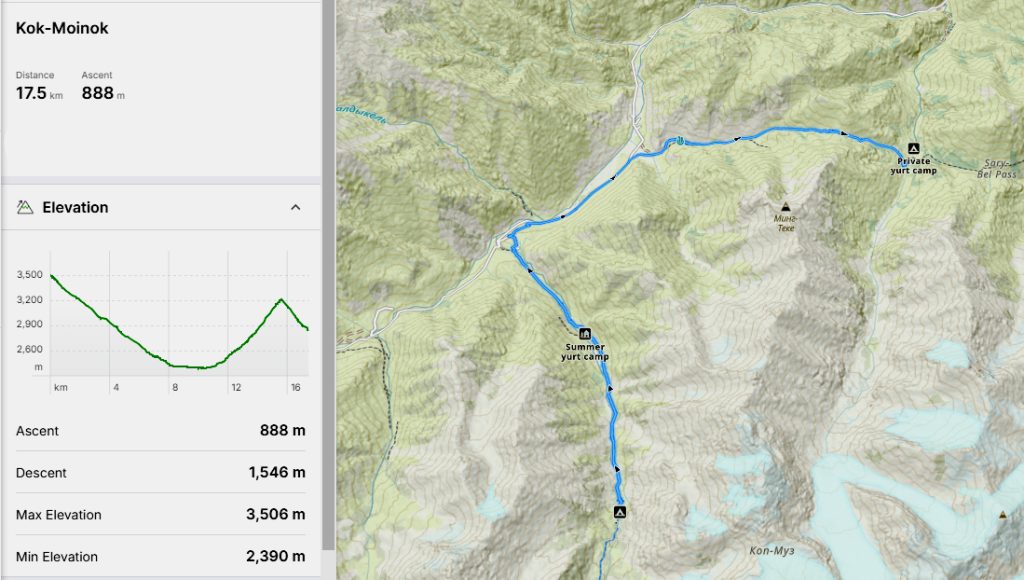This screenshot has height=580, width=1024.
Task: Select the campsite icon at the route's southern end
Action: (x=620, y=512)
